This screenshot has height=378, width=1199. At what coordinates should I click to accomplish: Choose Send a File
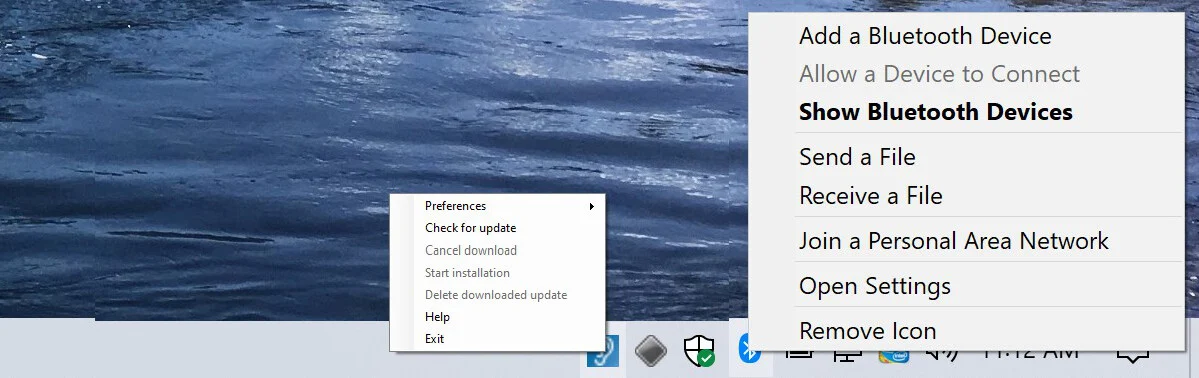[857, 157]
